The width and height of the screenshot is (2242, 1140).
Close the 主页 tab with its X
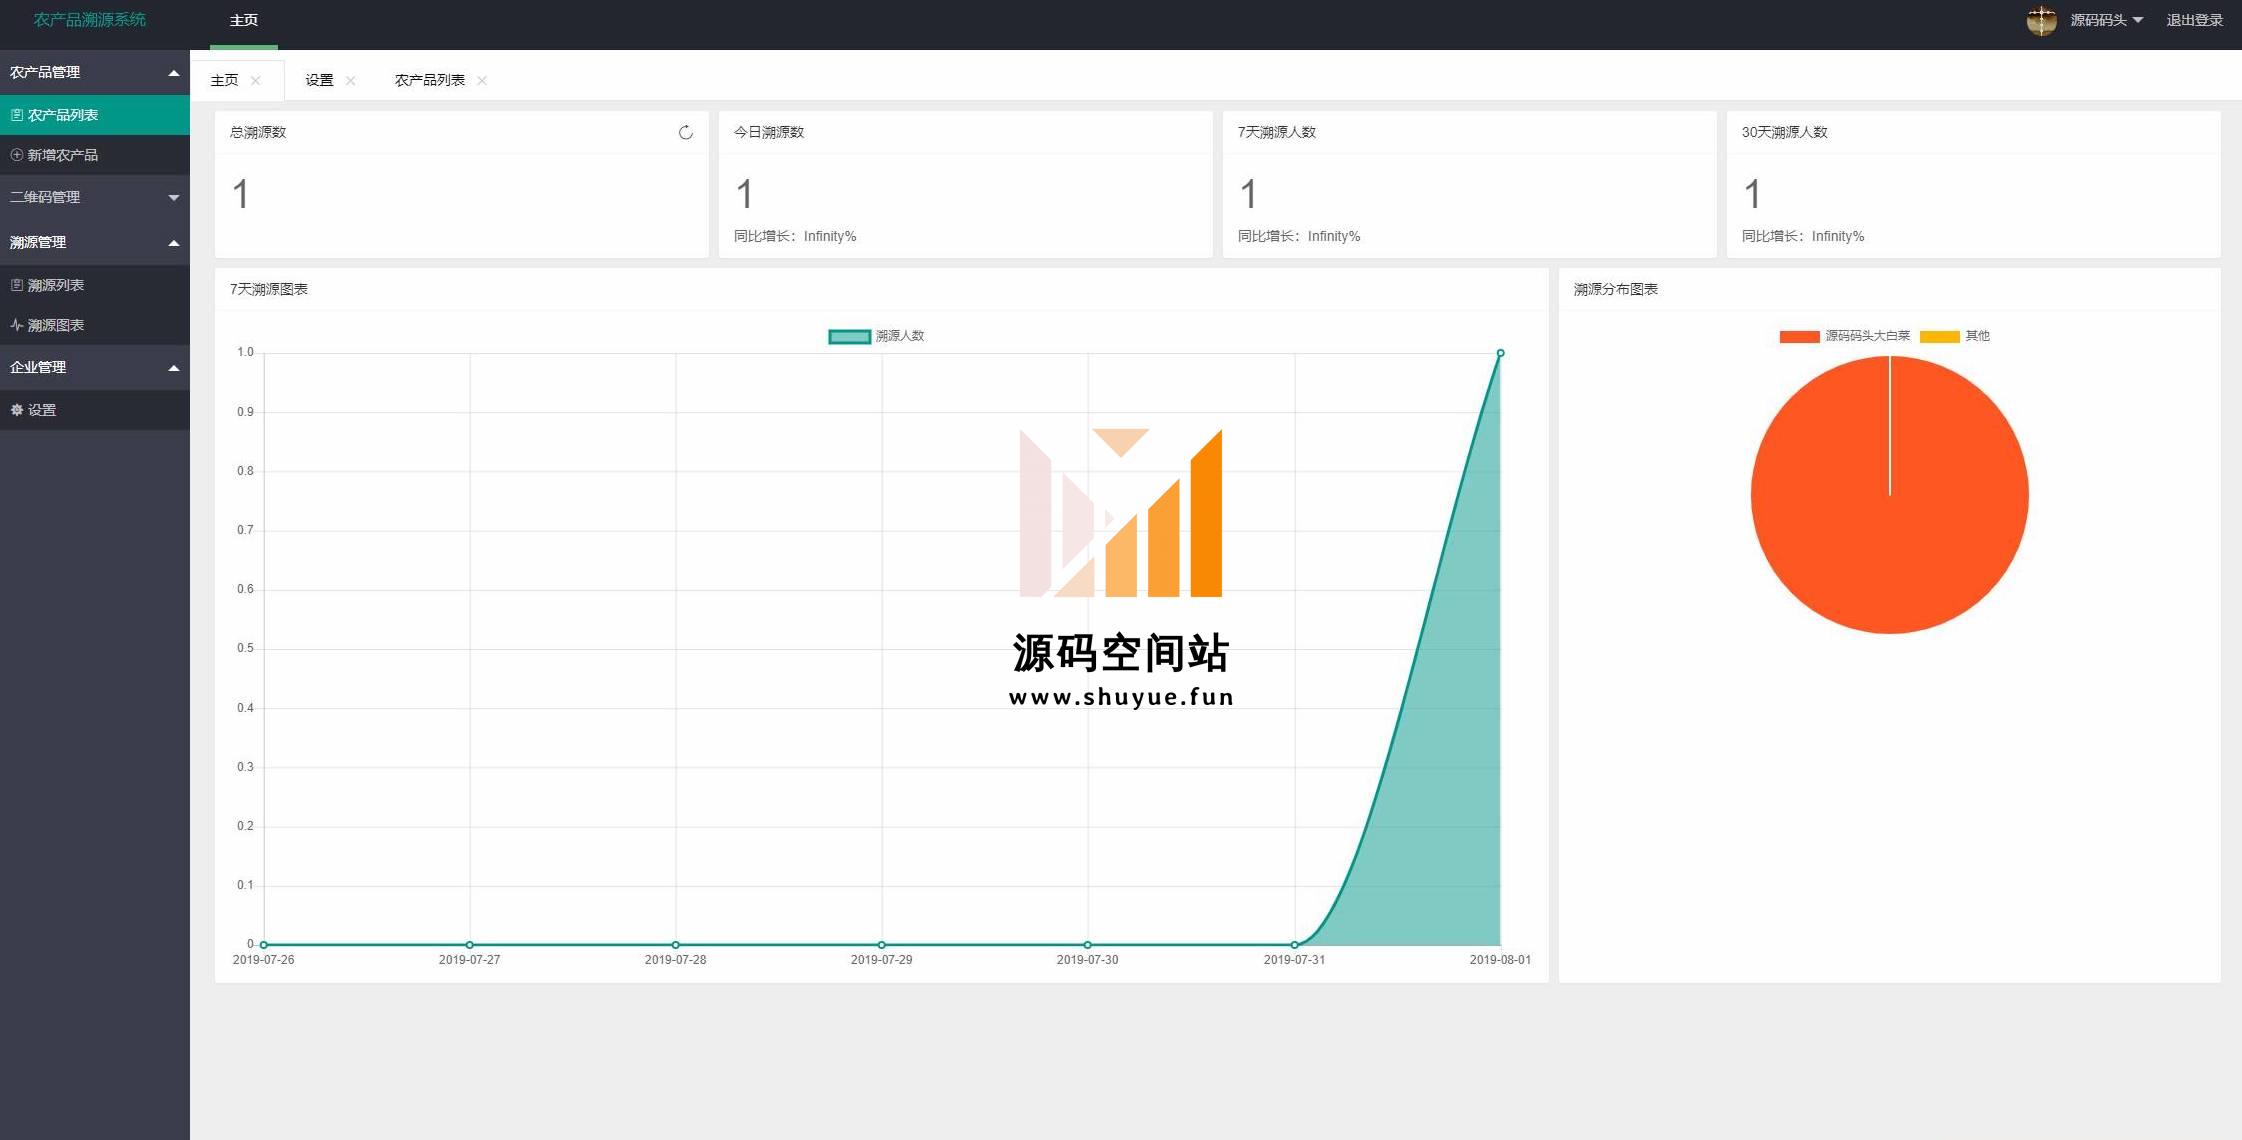(x=256, y=81)
